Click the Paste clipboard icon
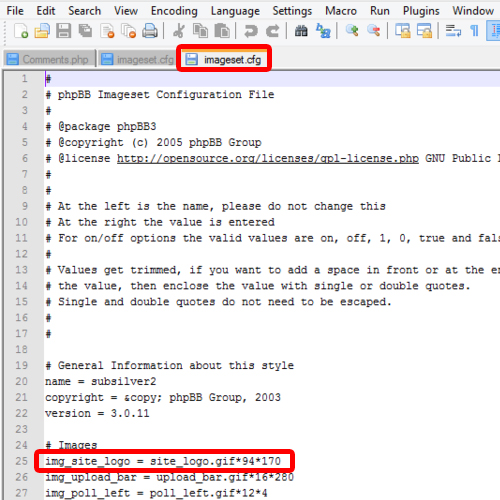The height and width of the screenshot is (500, 500). 222,31
